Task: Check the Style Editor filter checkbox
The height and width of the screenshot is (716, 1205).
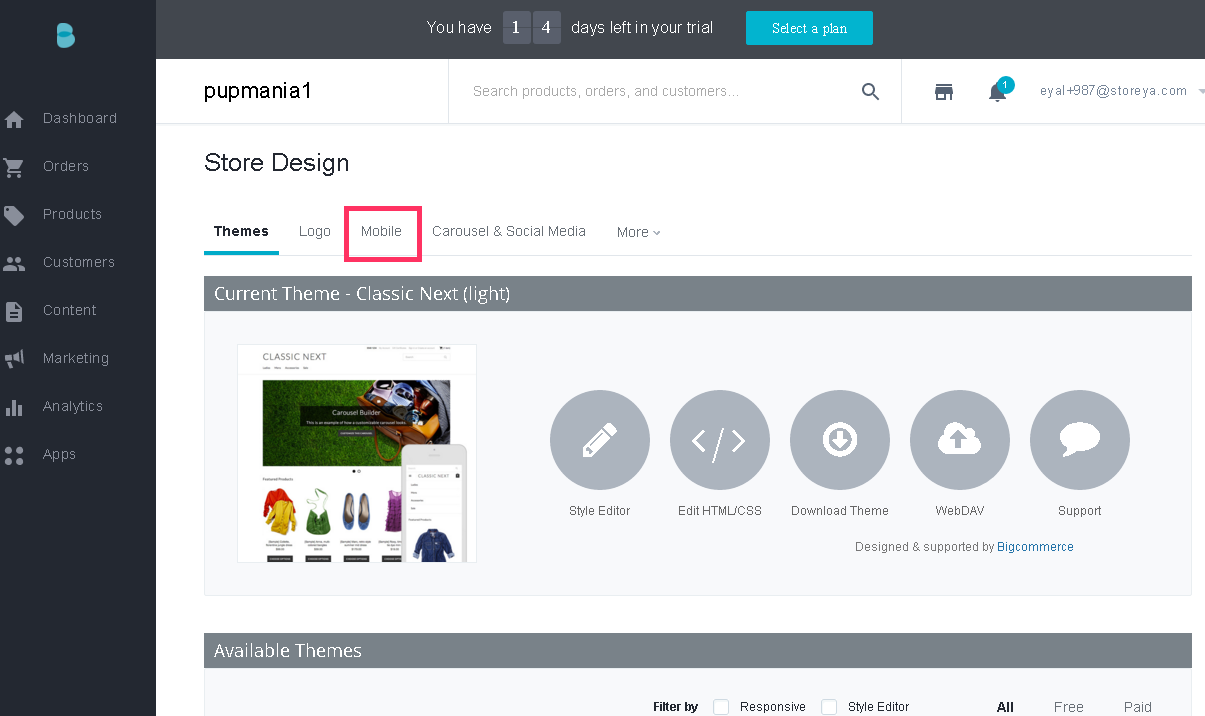Action: (829, 707)
